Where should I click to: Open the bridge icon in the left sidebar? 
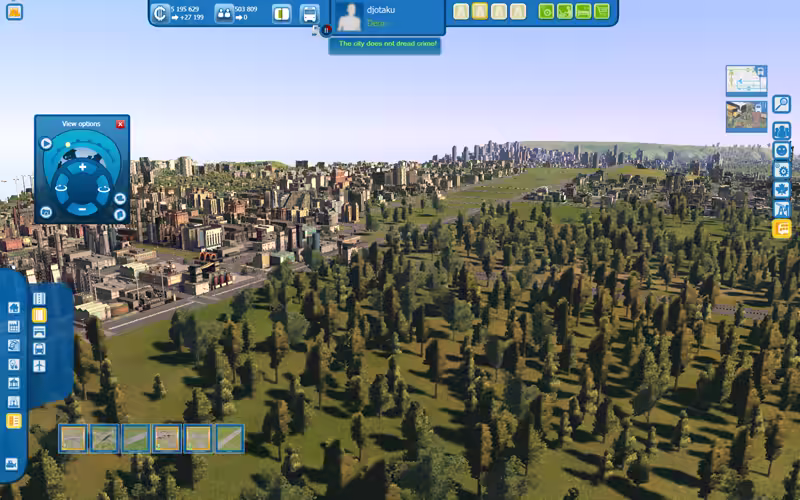14,402
